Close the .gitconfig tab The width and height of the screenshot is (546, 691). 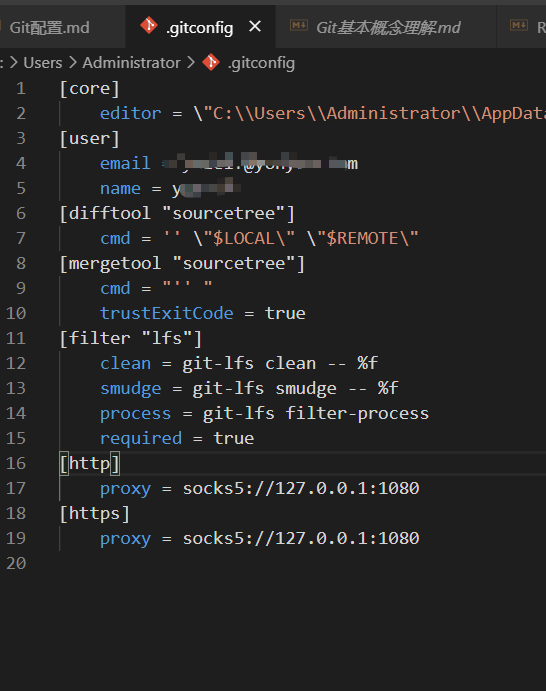[x=255, y=26]
